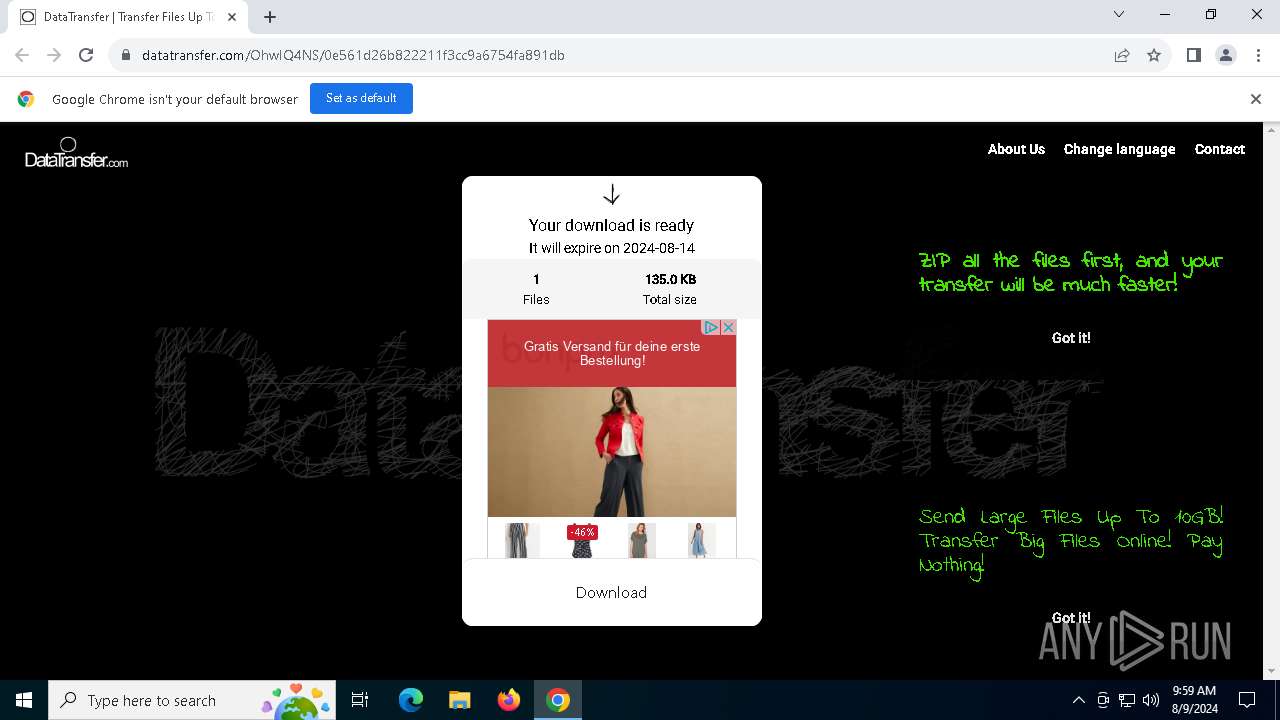The width and height of the screenshot is (1280, 720).
Task: Click the taskbar search box
Action: coord(191,700)
